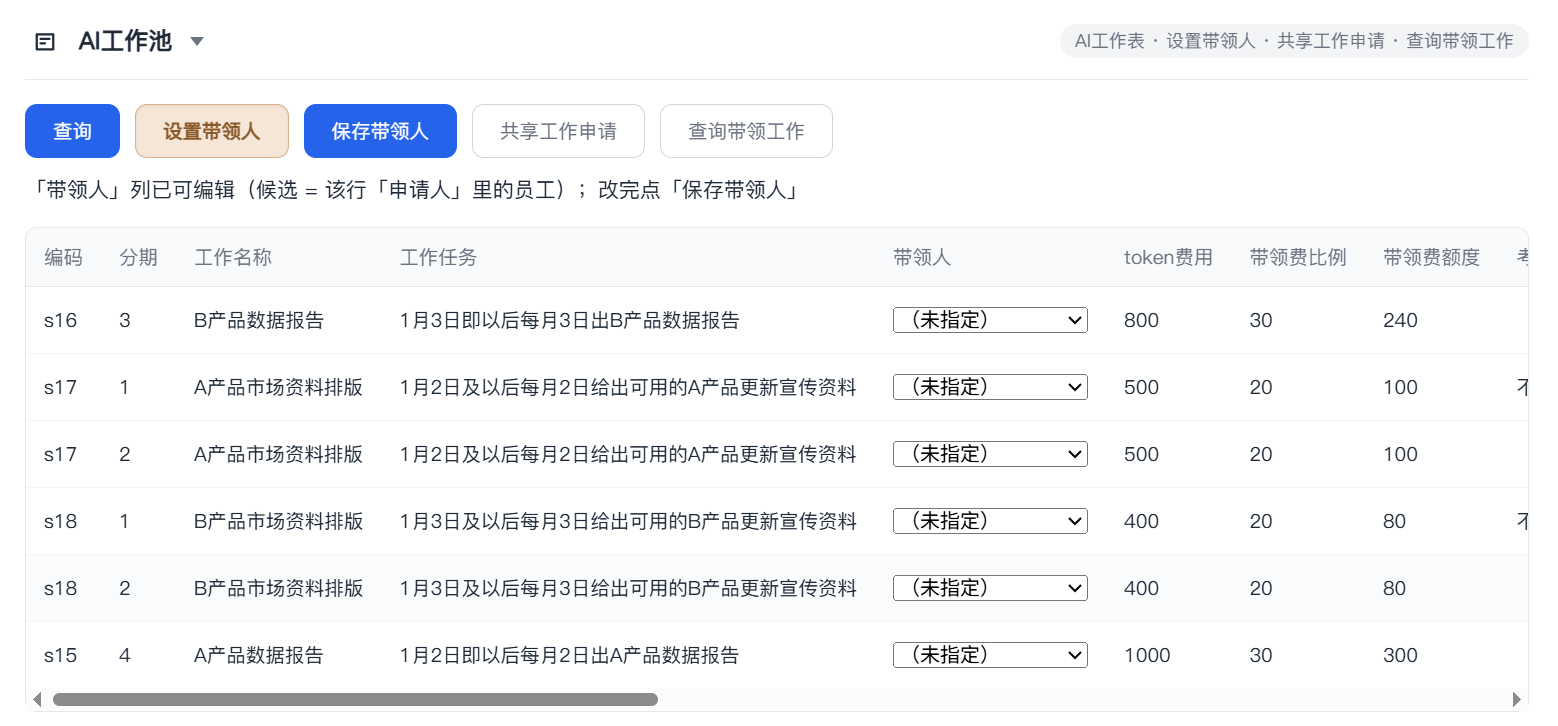Click the 编码 column header
Screen dimensions: 1558x726
[x=63, y=257]
